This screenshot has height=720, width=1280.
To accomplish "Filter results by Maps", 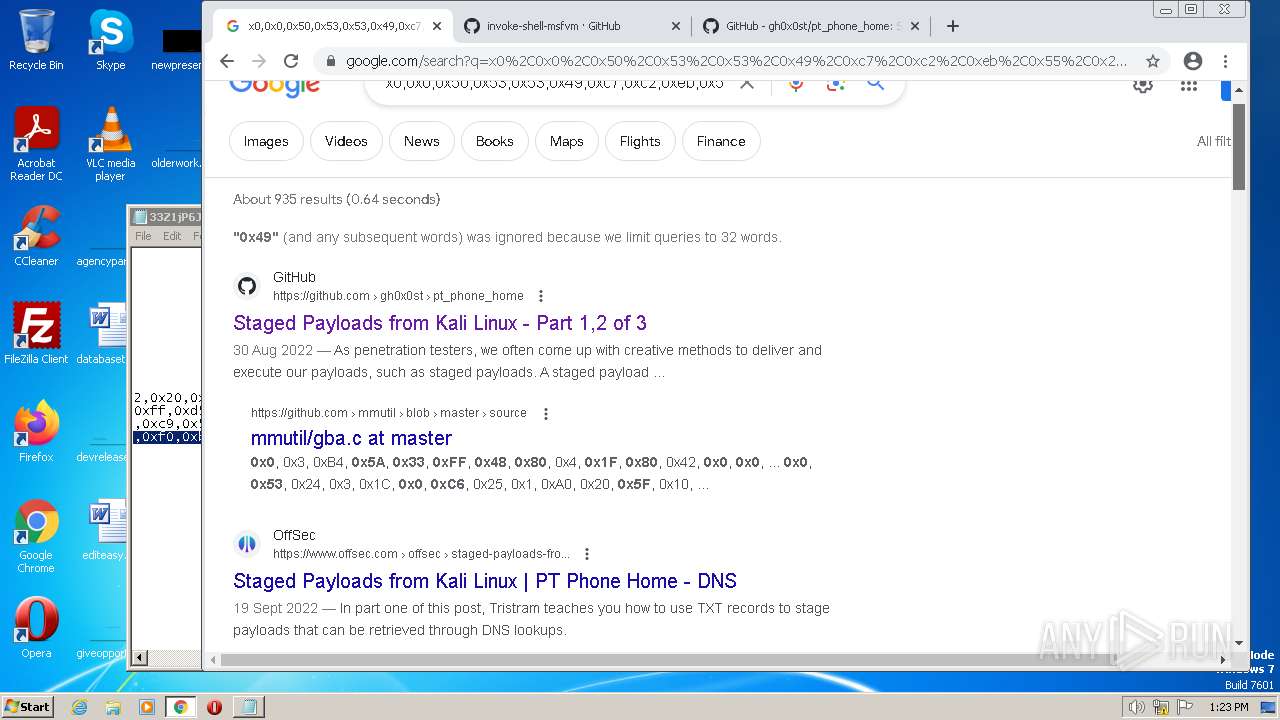I will point(567,141).
